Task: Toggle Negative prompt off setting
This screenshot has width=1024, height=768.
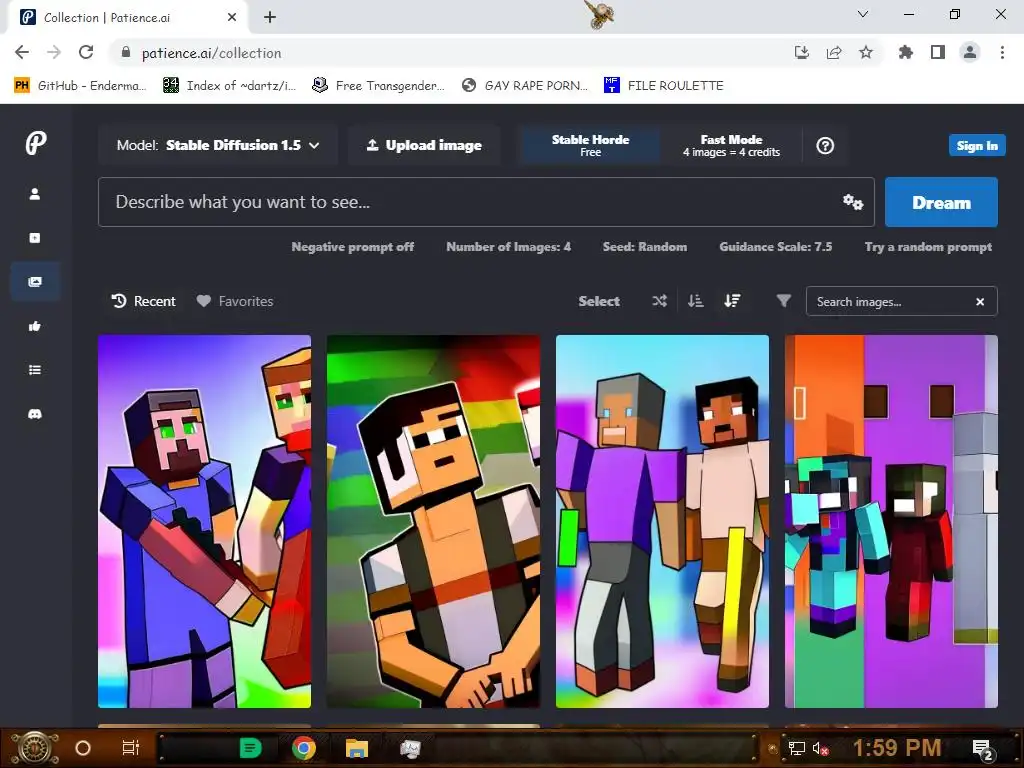Action: [353, 247]
